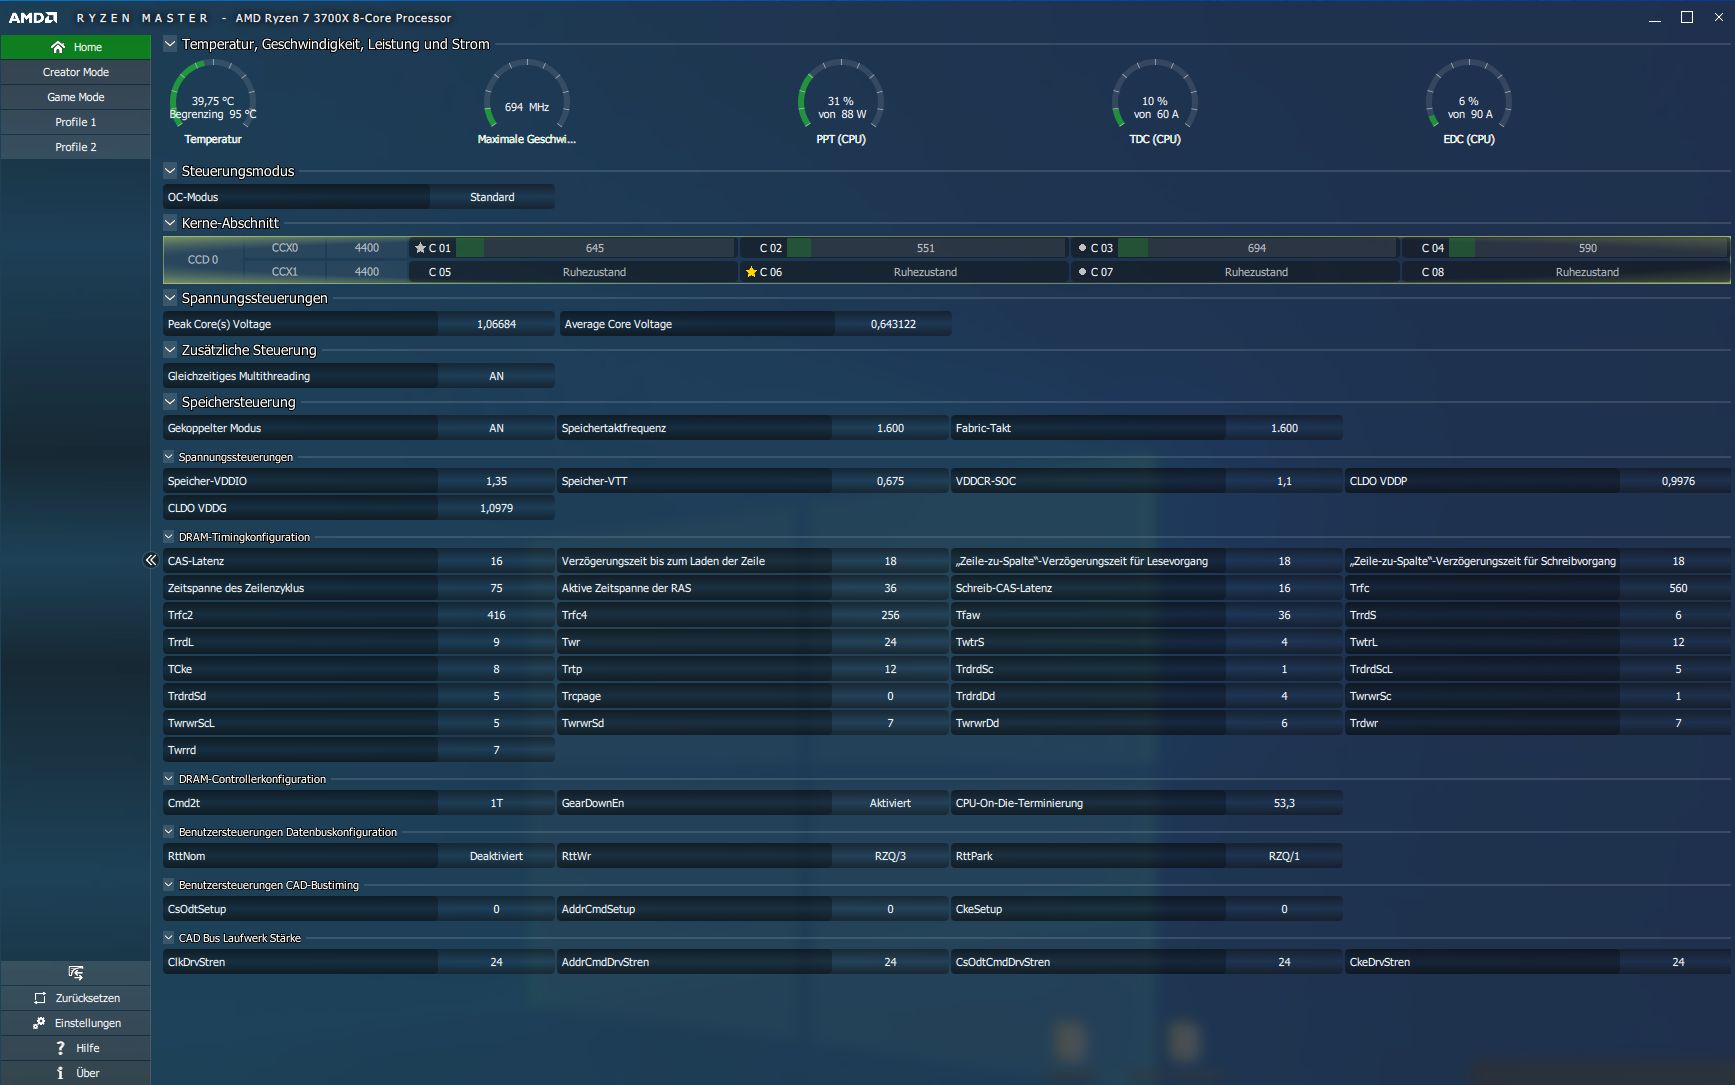Collapse the DRAM-Timingkonfiguration subsection

coord(169,537)
